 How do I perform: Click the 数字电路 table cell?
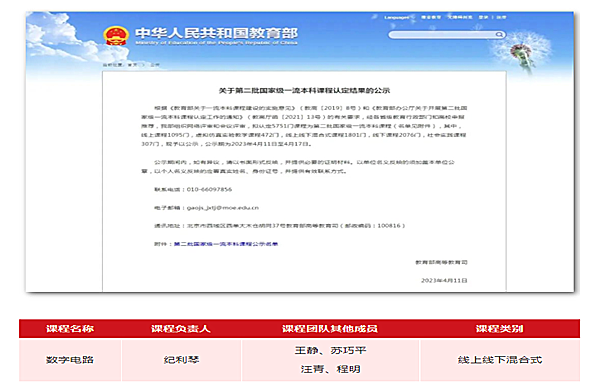tap(70, 360)
